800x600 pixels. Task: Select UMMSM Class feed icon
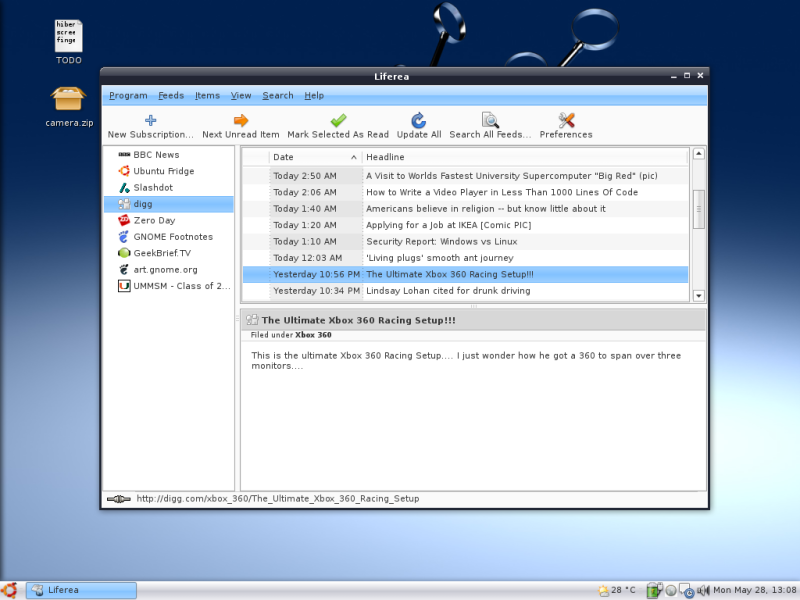(x=124, y=286)
